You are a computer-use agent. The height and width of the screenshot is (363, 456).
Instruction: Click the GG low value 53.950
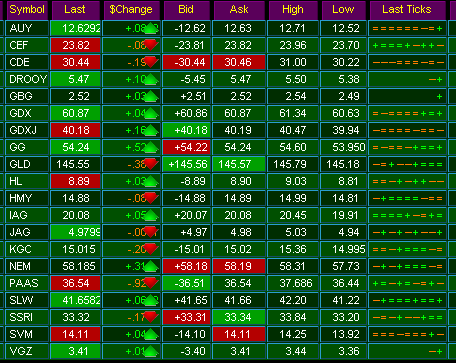click(344, 147)
